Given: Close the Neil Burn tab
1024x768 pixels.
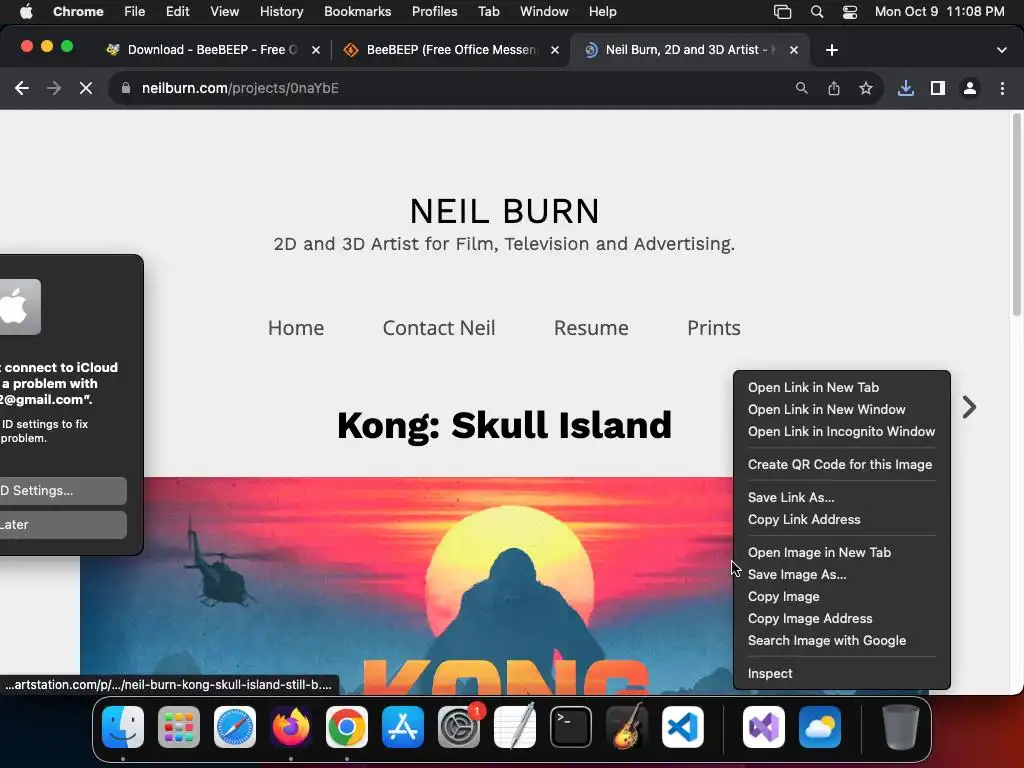Looking at the screenshot, I should pos(794,50).
